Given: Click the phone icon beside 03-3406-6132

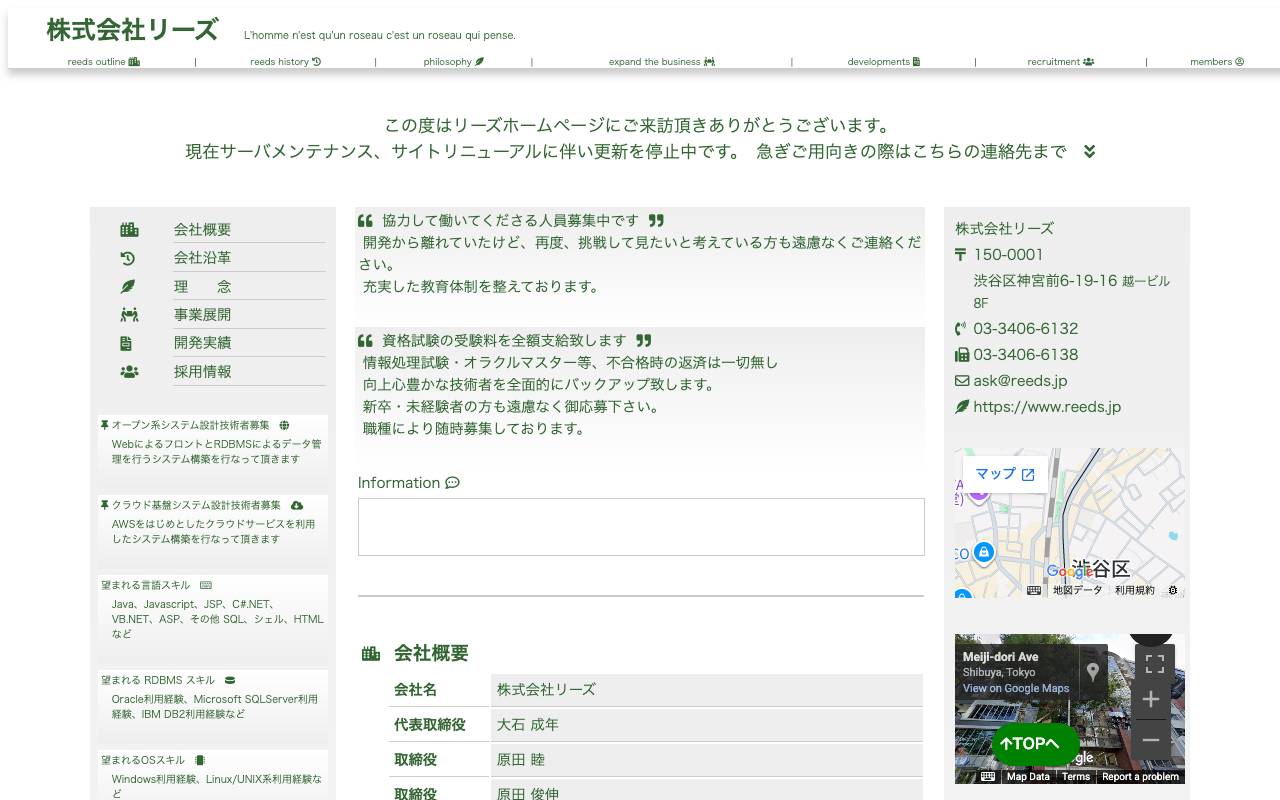Looking at the screenshot, I should point(961,329).
